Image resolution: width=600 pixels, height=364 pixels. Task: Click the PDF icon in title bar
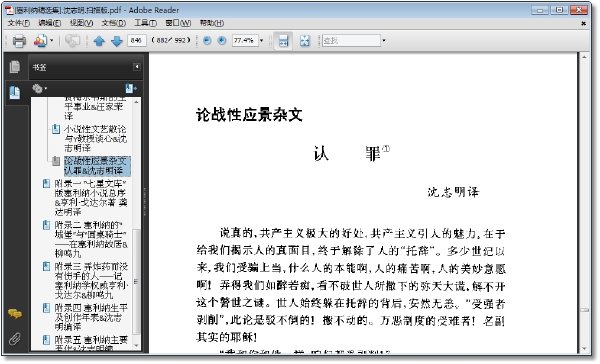click(x=9, y=10)
